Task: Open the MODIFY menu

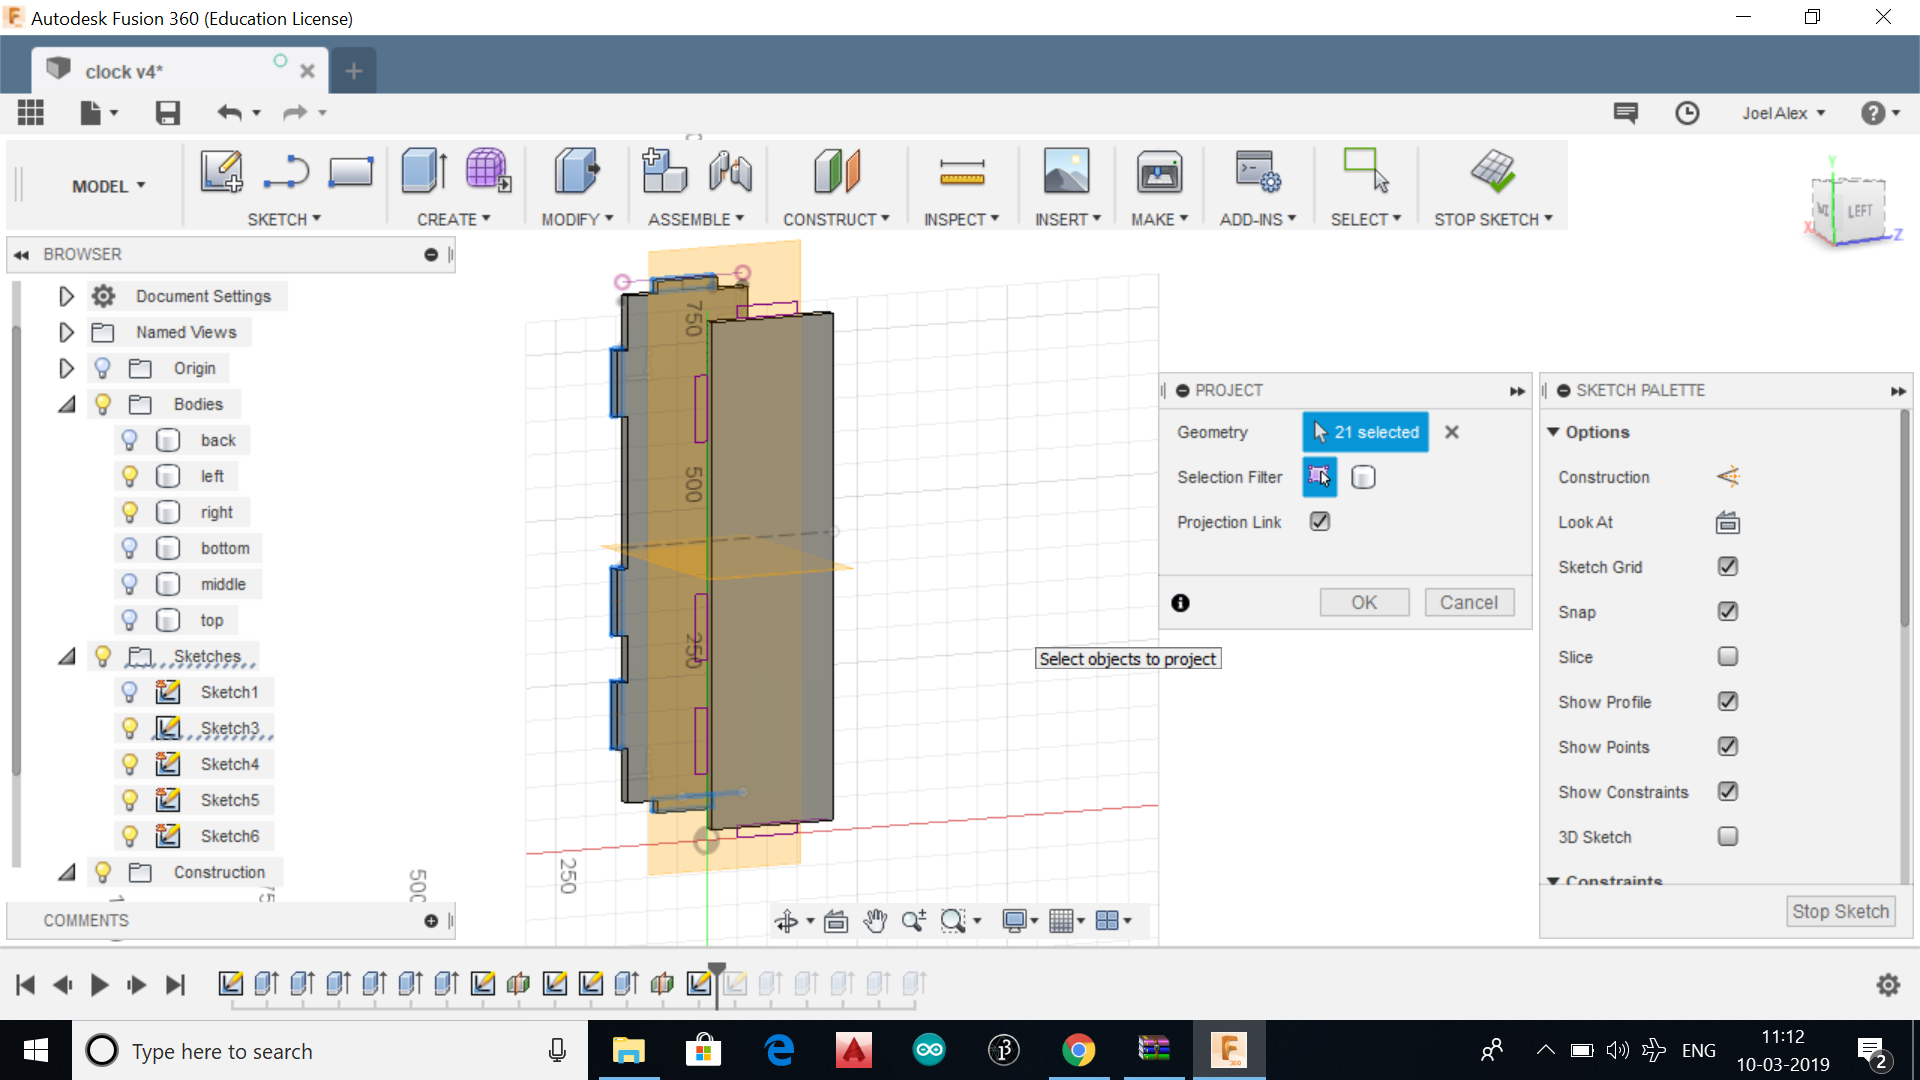Action: click(576, 219)
